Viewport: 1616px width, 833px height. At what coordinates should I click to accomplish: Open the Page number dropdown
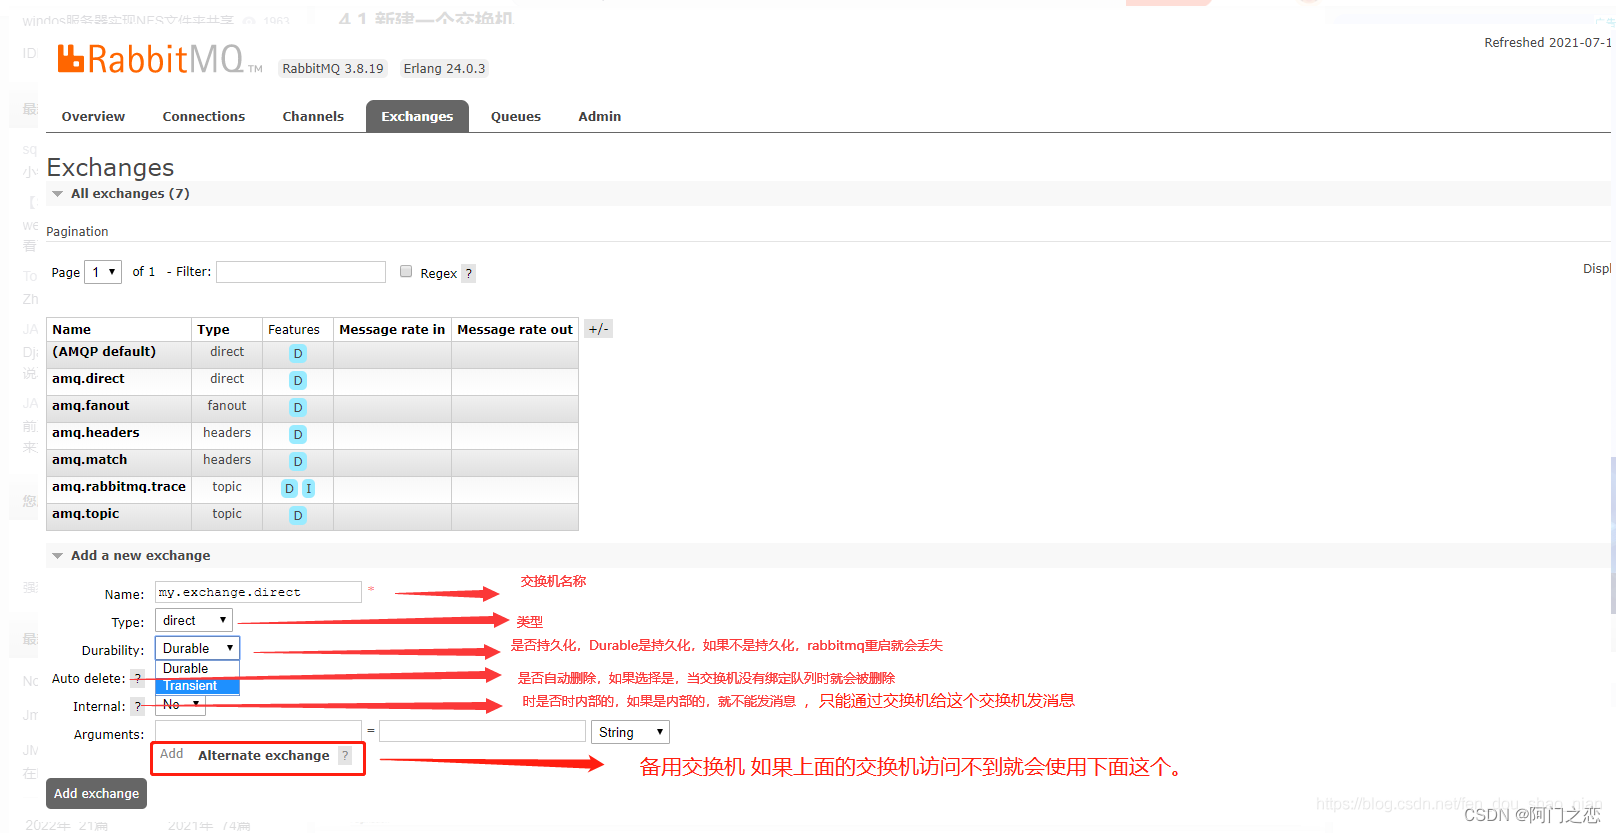103,272
